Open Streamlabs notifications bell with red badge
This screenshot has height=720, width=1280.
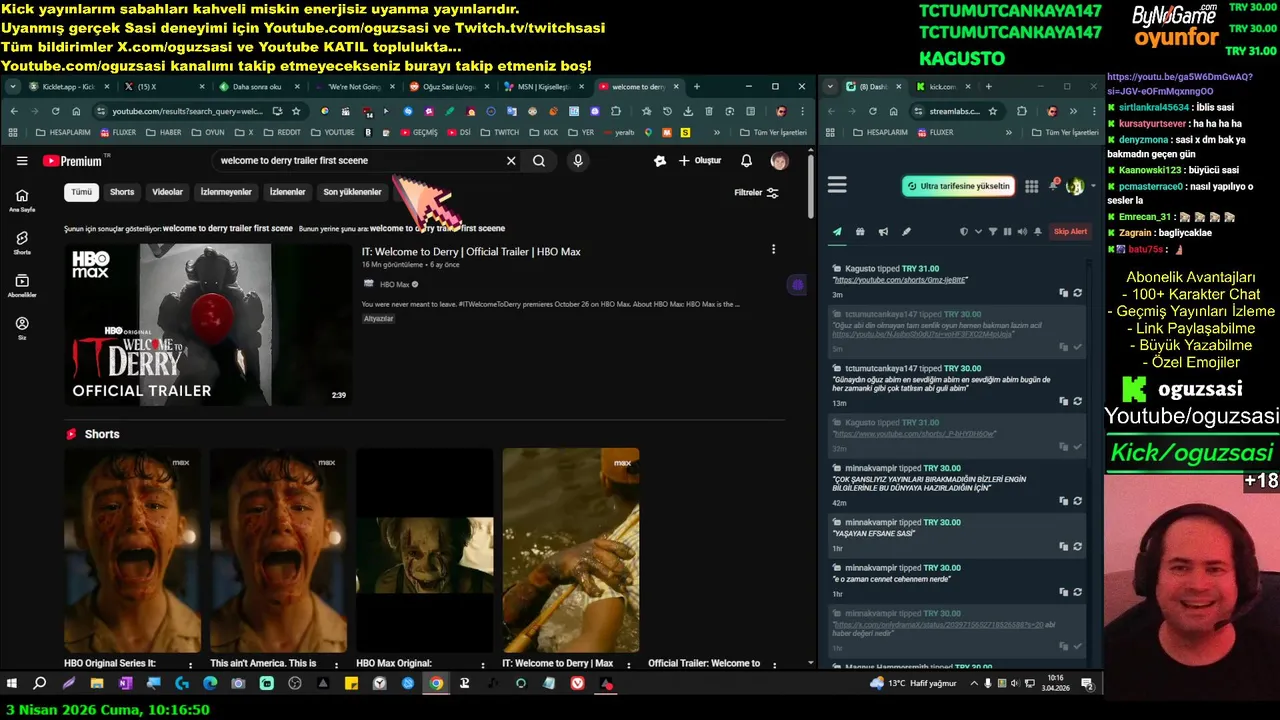tap(1053, 185)
